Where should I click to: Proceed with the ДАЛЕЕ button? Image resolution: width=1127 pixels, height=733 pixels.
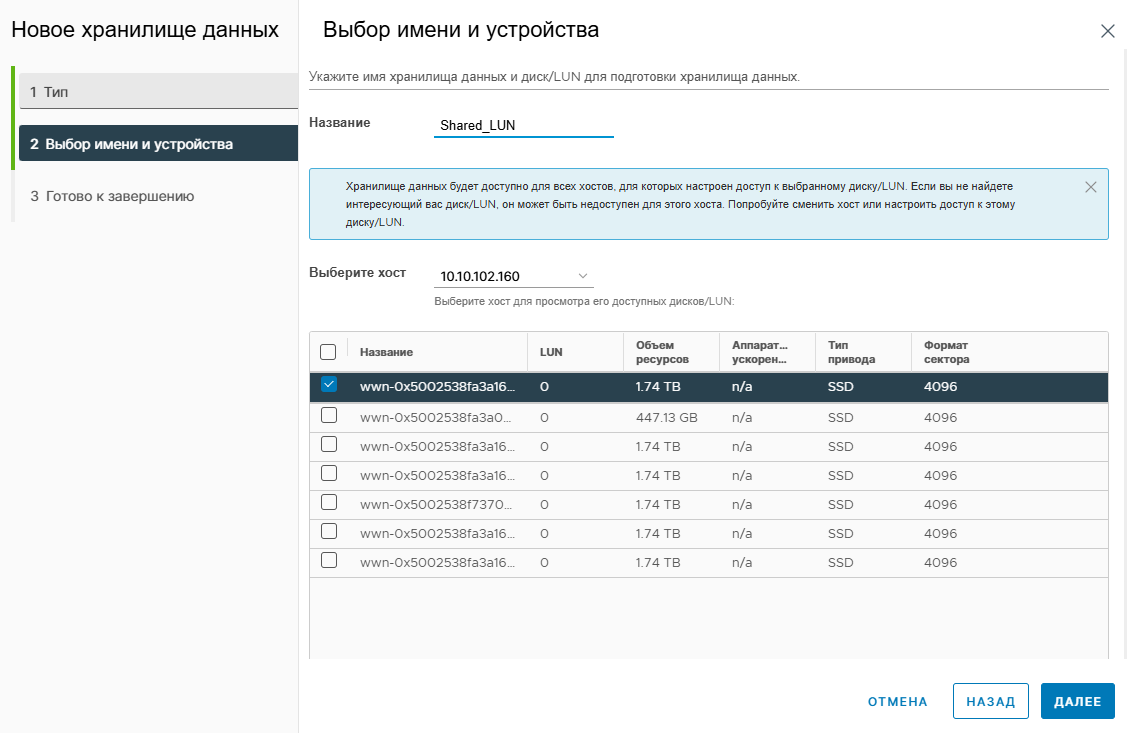(x=1077, y=701)
